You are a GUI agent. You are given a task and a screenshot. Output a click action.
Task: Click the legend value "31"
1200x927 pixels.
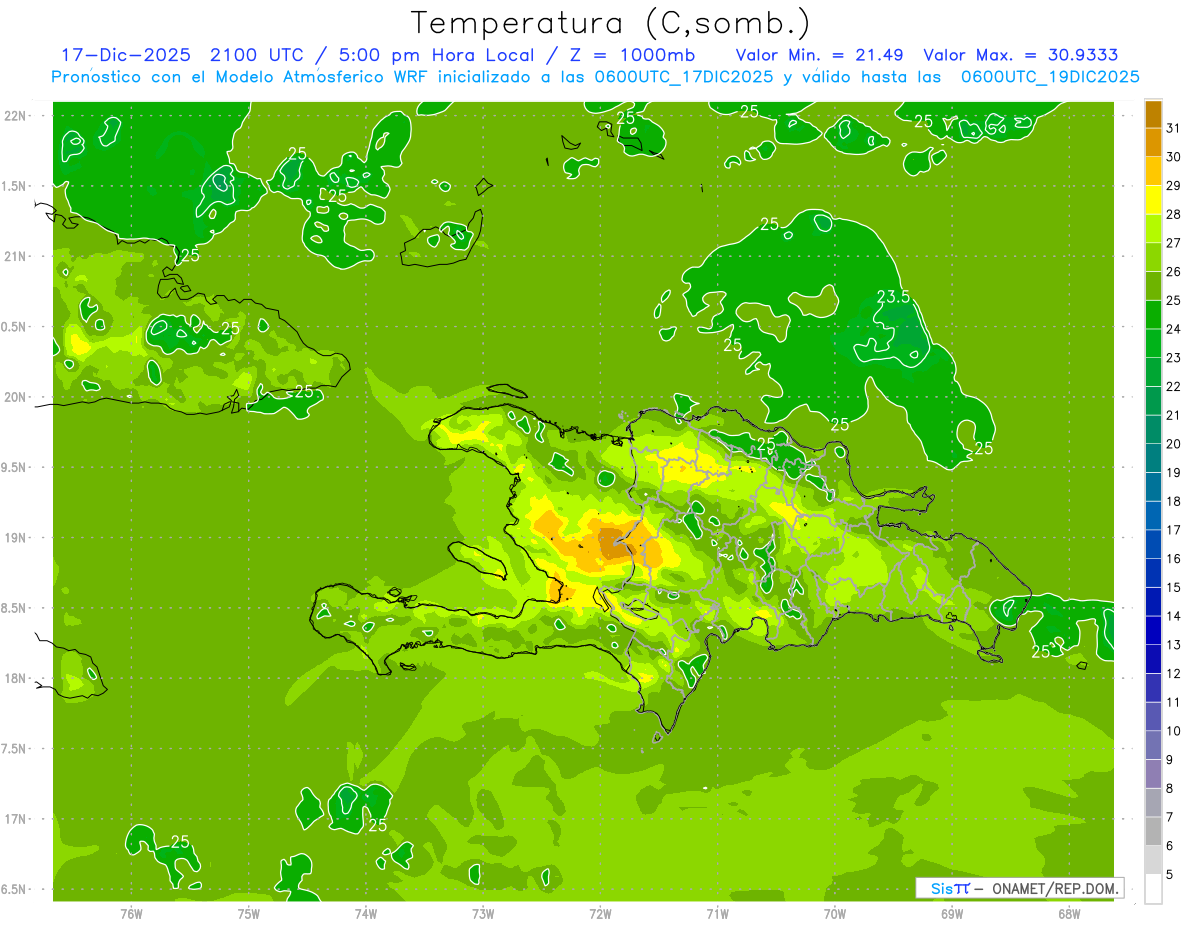[1173, 128]
